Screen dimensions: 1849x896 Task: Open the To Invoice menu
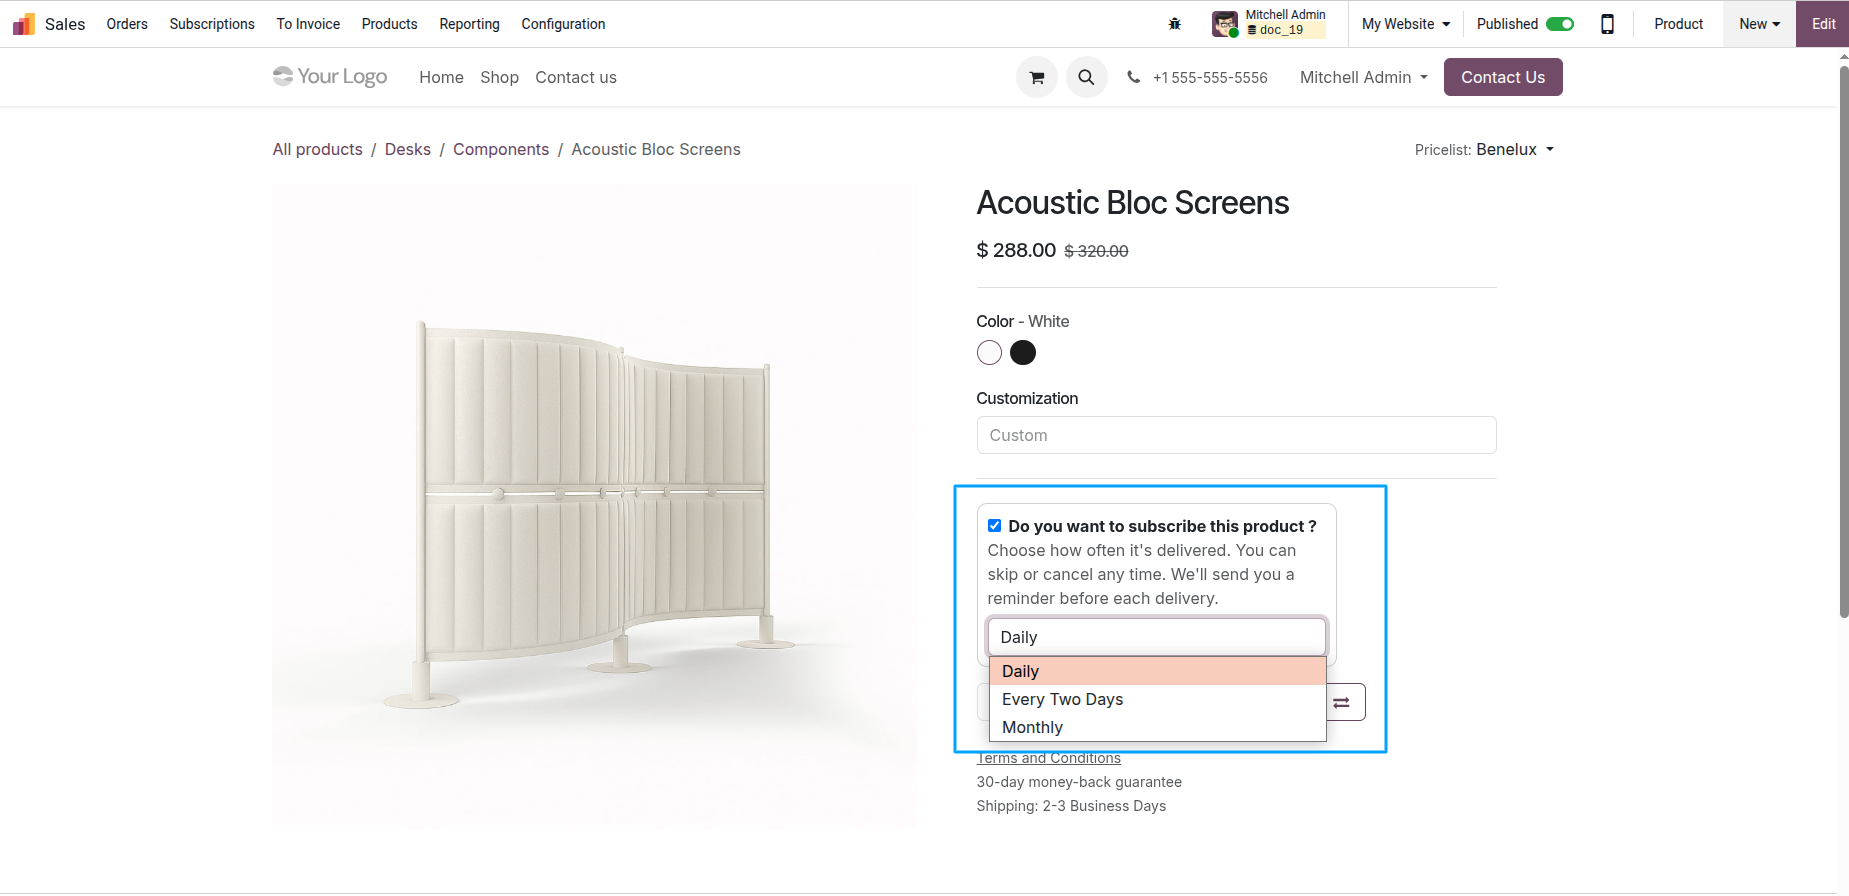coord(308,24)
